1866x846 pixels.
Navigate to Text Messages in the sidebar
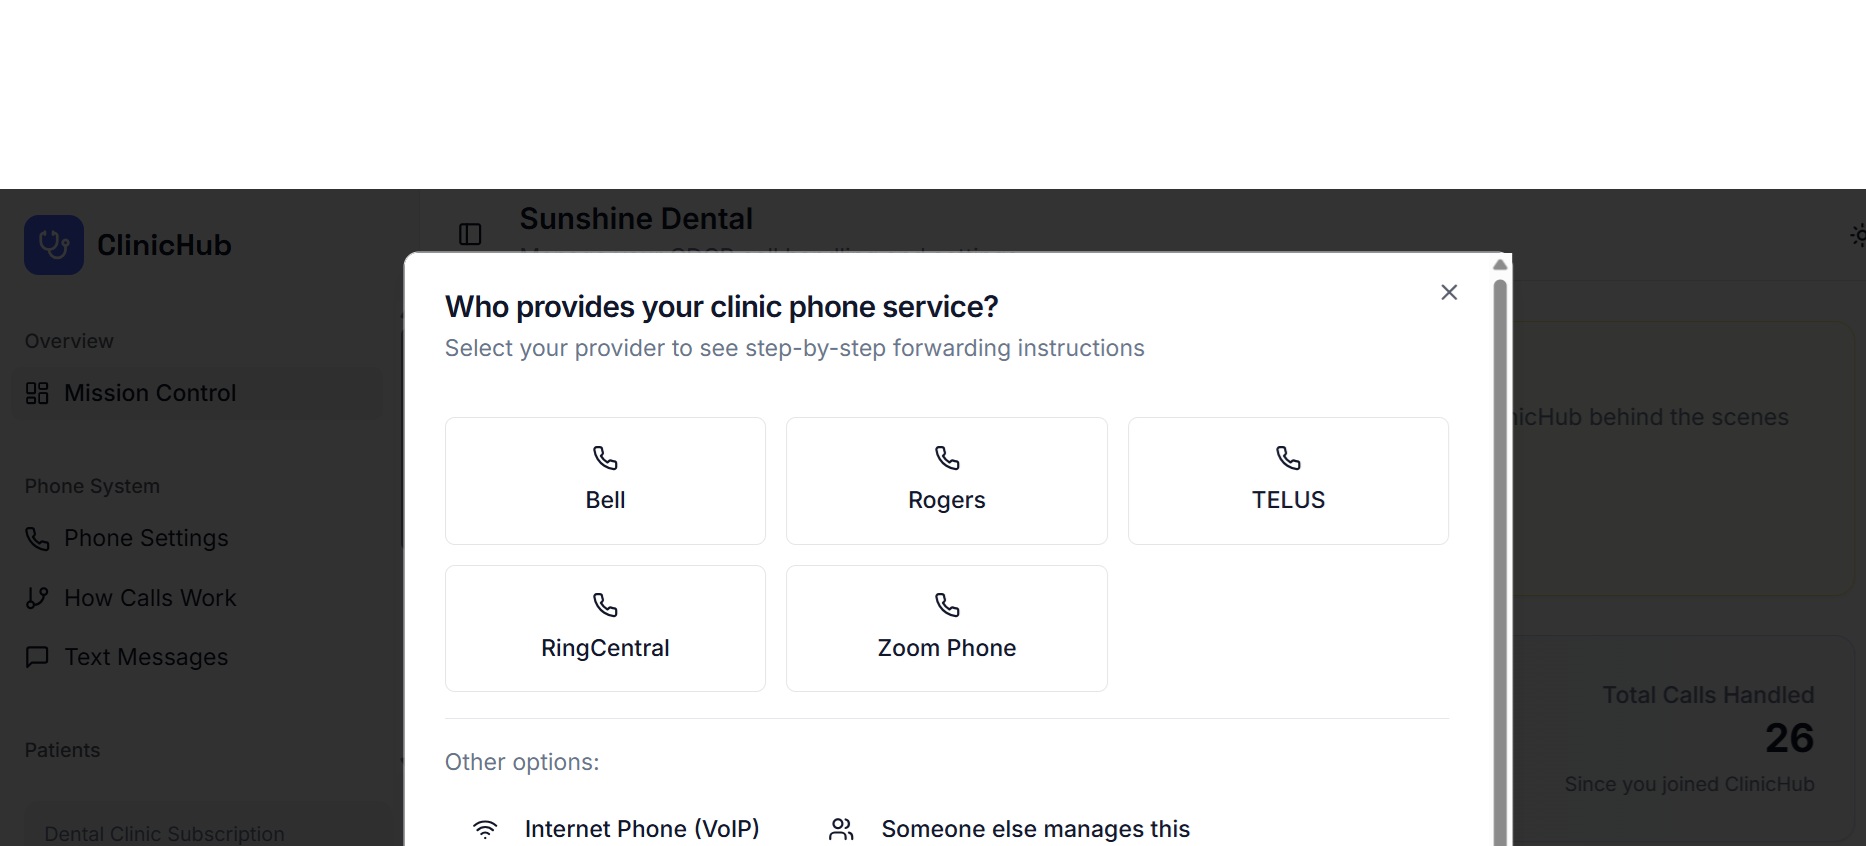145,657
